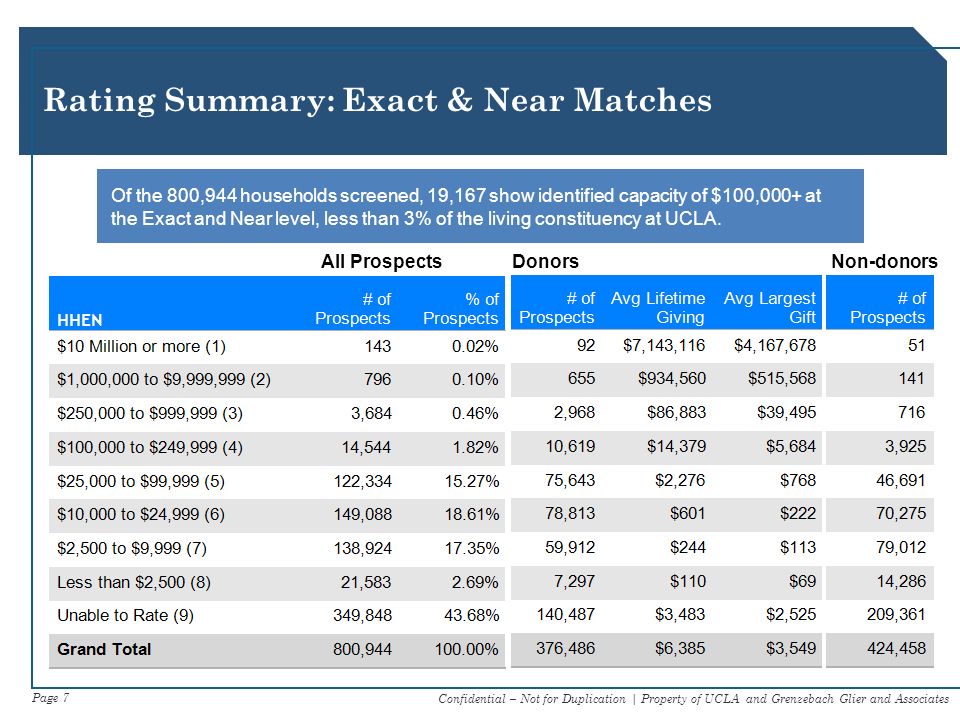
Task: Click the Donors group heading
Action: point(546,261)
